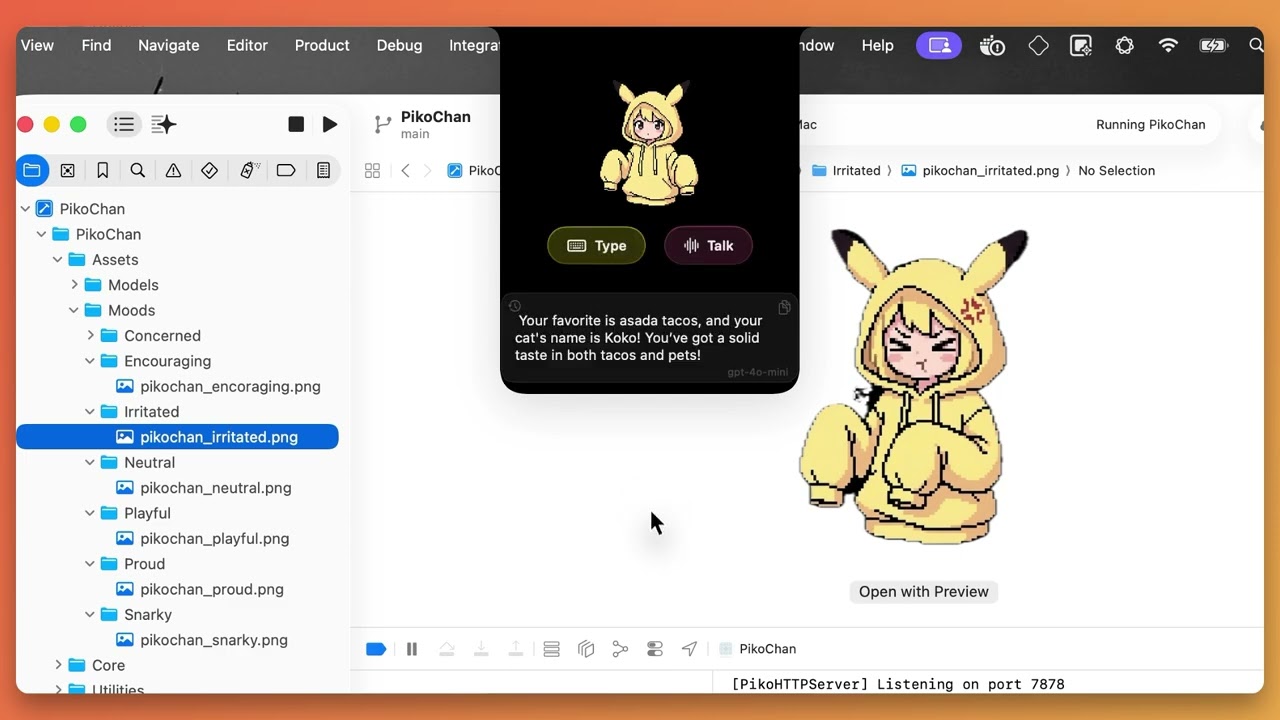Click the Step Out debug icon

point(516,649)
